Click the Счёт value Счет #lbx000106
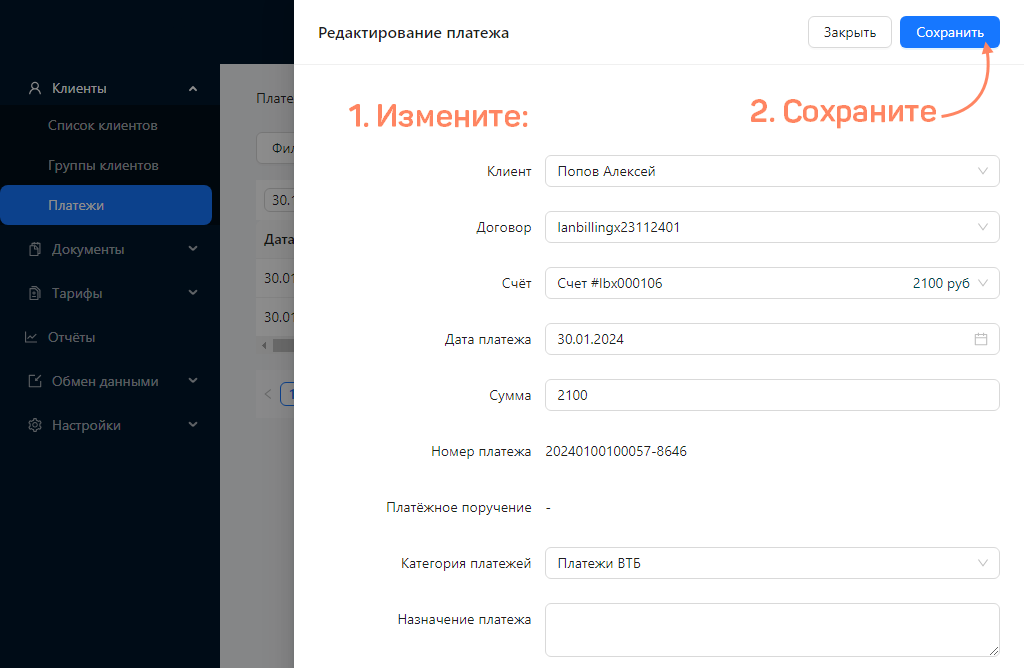The image size is (1024, 668). tap(610, 283)
